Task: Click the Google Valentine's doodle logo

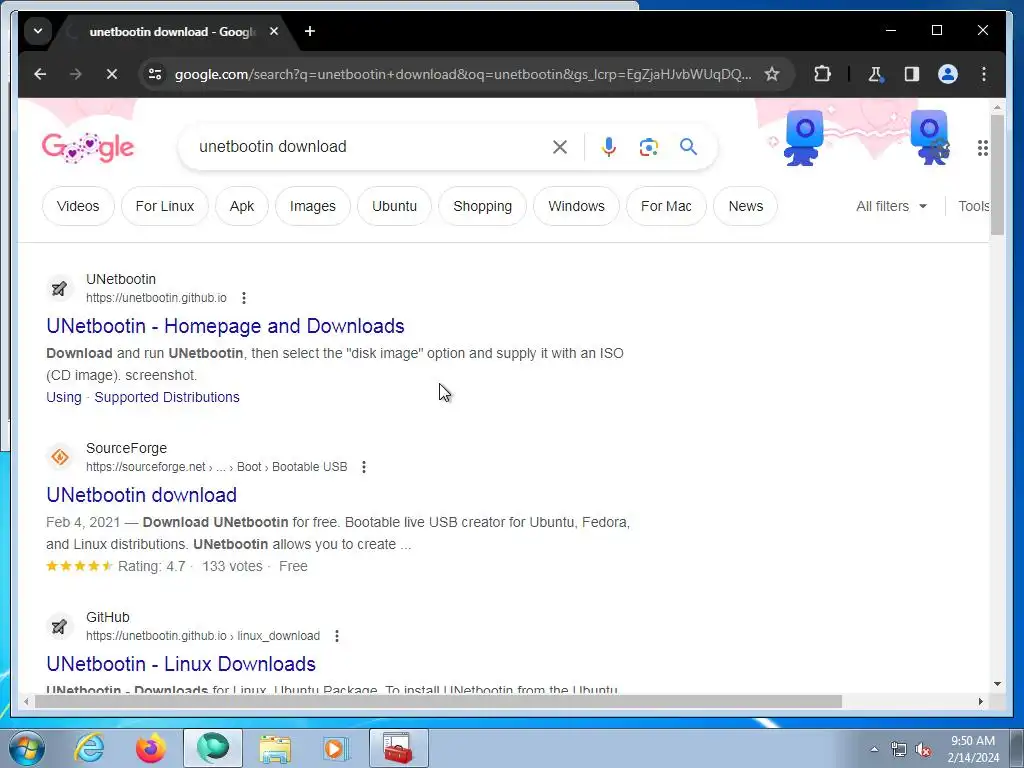Action: (x=88, y=147)
